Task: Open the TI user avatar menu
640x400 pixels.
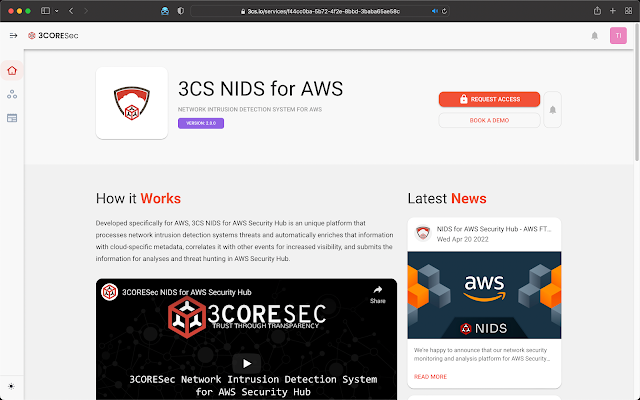Action: coord(618,36)
